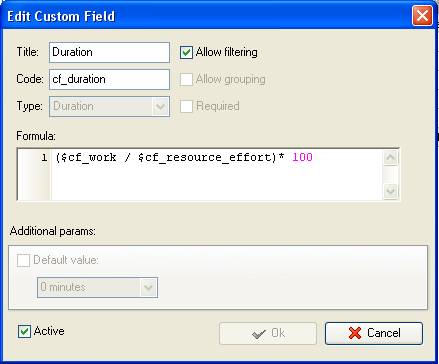Click the formula scrollbar up arrow
The image size is (439, 364).
coord(390,158)
